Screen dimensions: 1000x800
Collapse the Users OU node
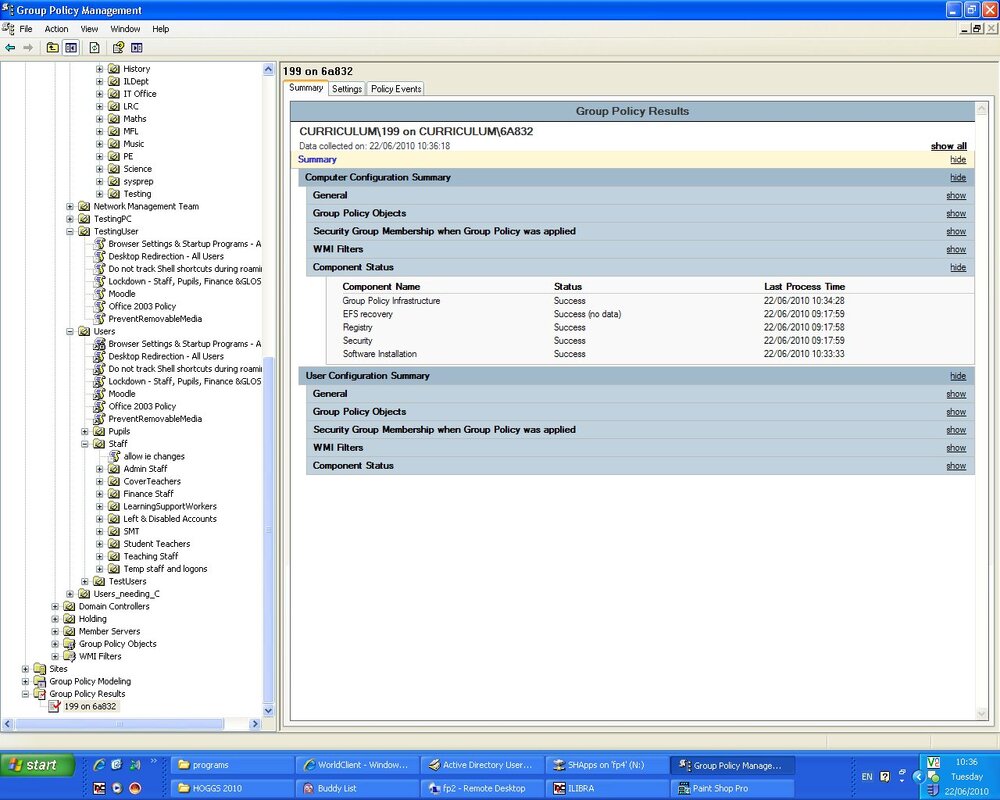[x=70, y=332]
